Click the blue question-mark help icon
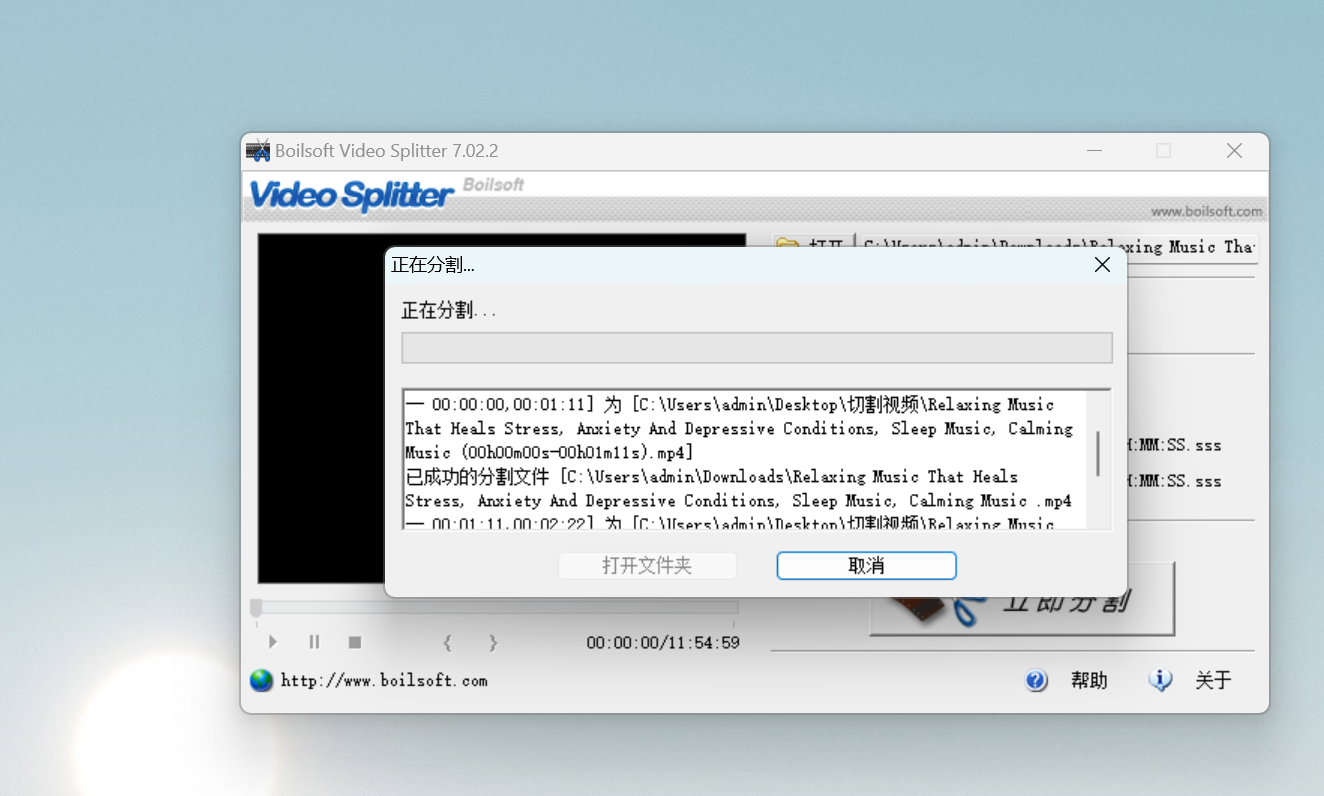 [1036, 681]
